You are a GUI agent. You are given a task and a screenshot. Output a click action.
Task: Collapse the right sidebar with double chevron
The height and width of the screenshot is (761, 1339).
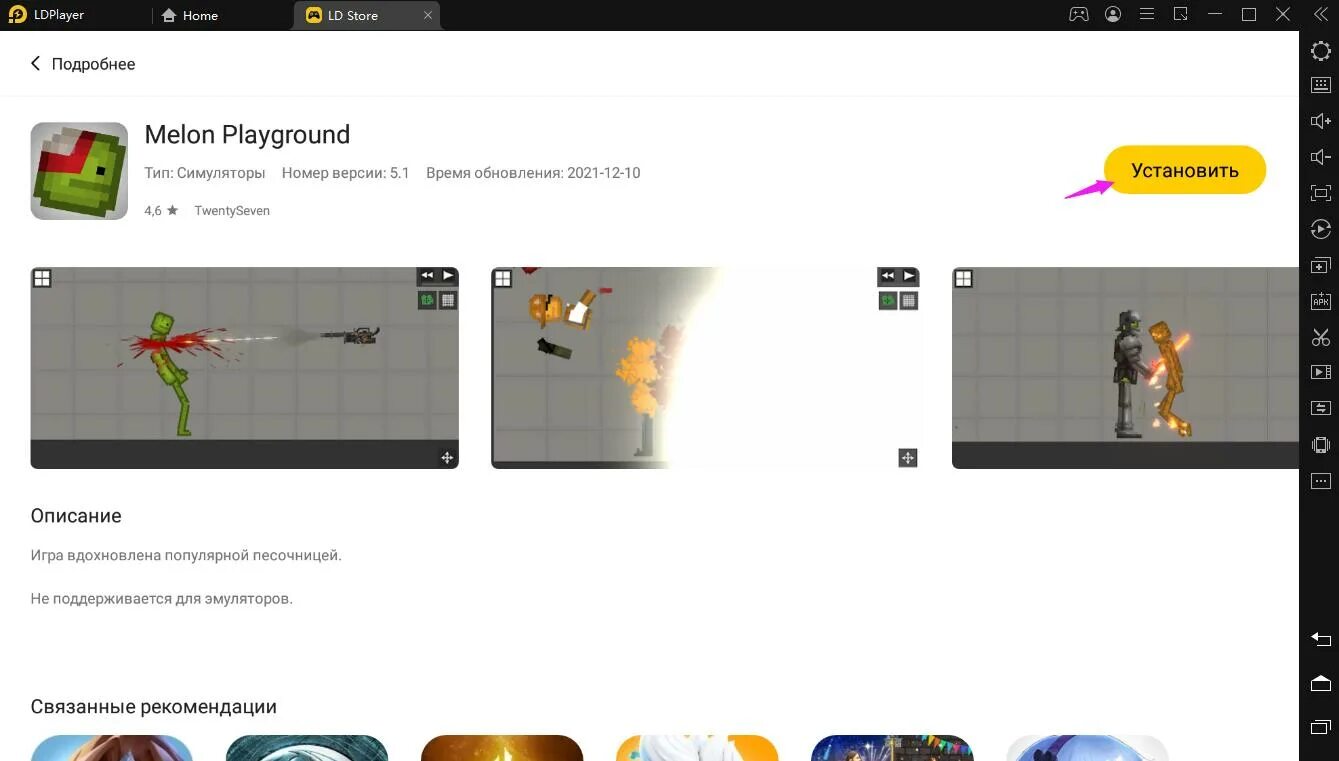pyautogui.click(x=1321, y=15)
